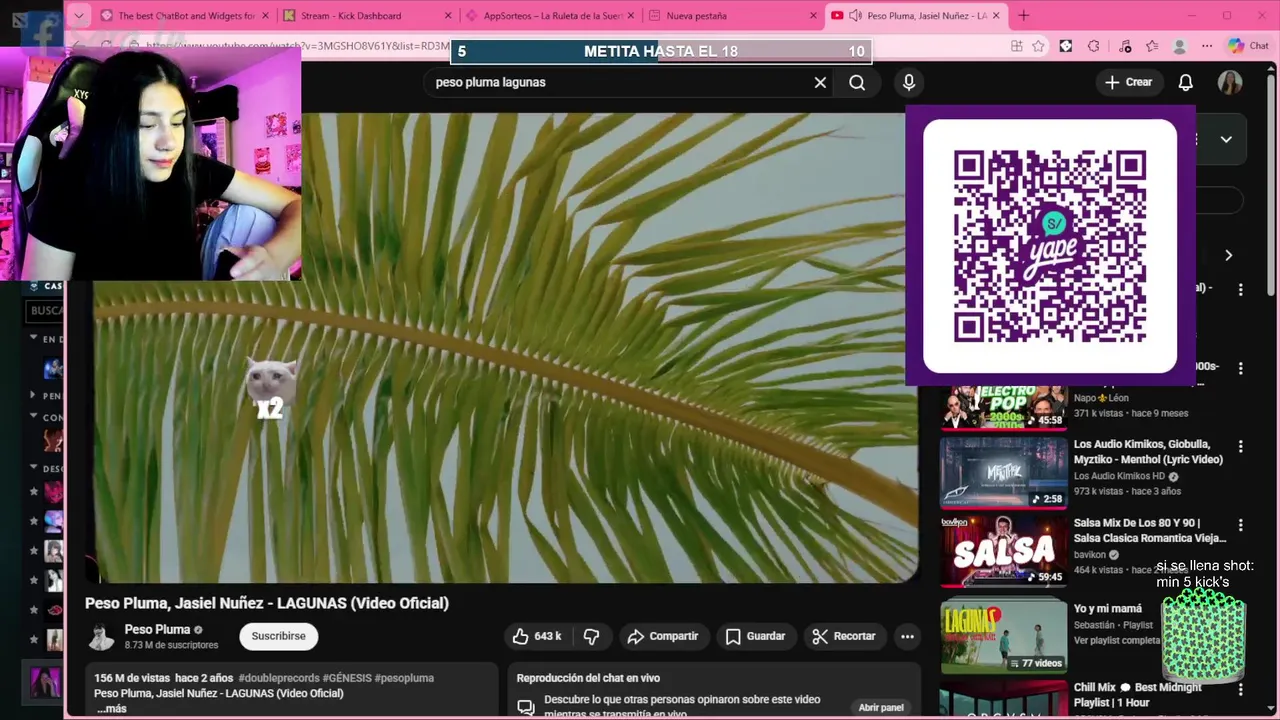Screen dimensions: 1280x720
Task: Click the Menthol video thumbnail 2:58
Action: (x=1003, y=472)
